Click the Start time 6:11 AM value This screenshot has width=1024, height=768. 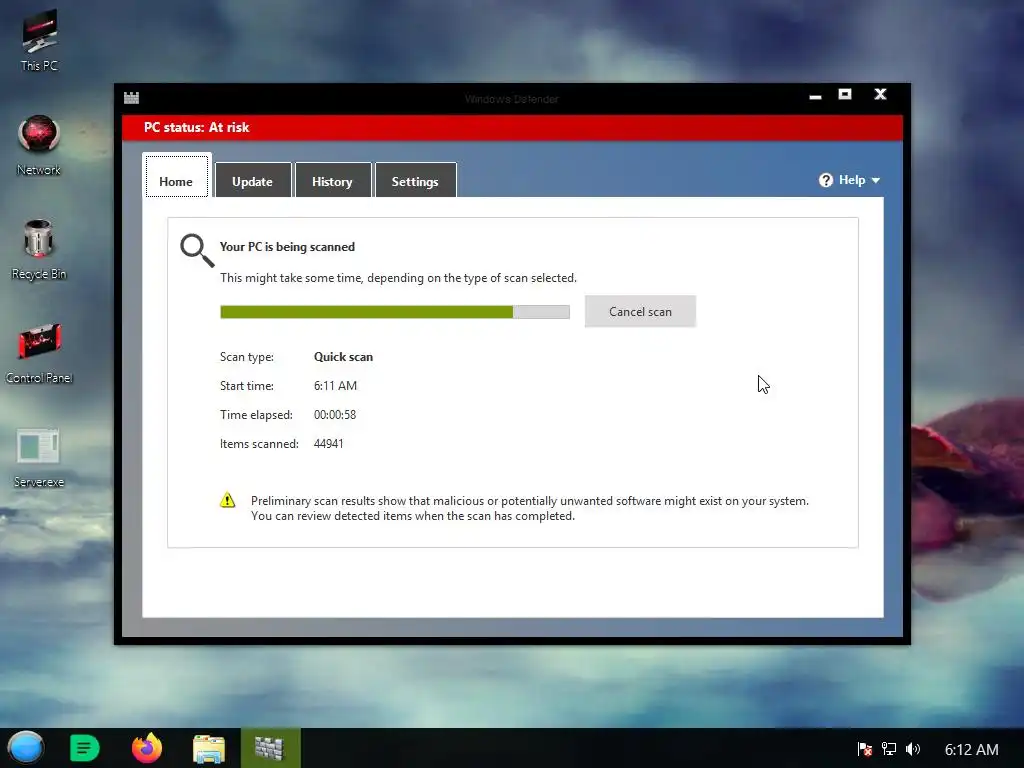point(335,386)
